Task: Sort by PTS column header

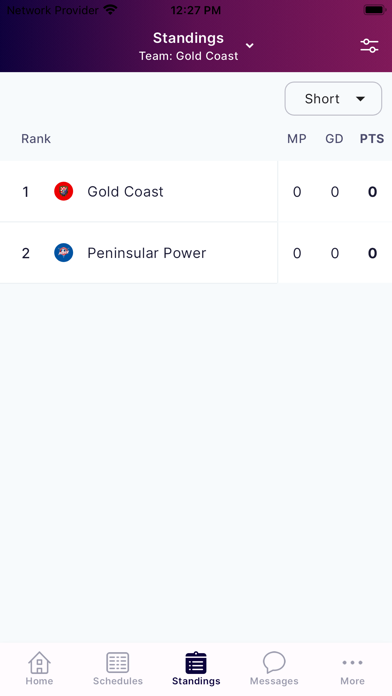Action: (x=372, y=138)
